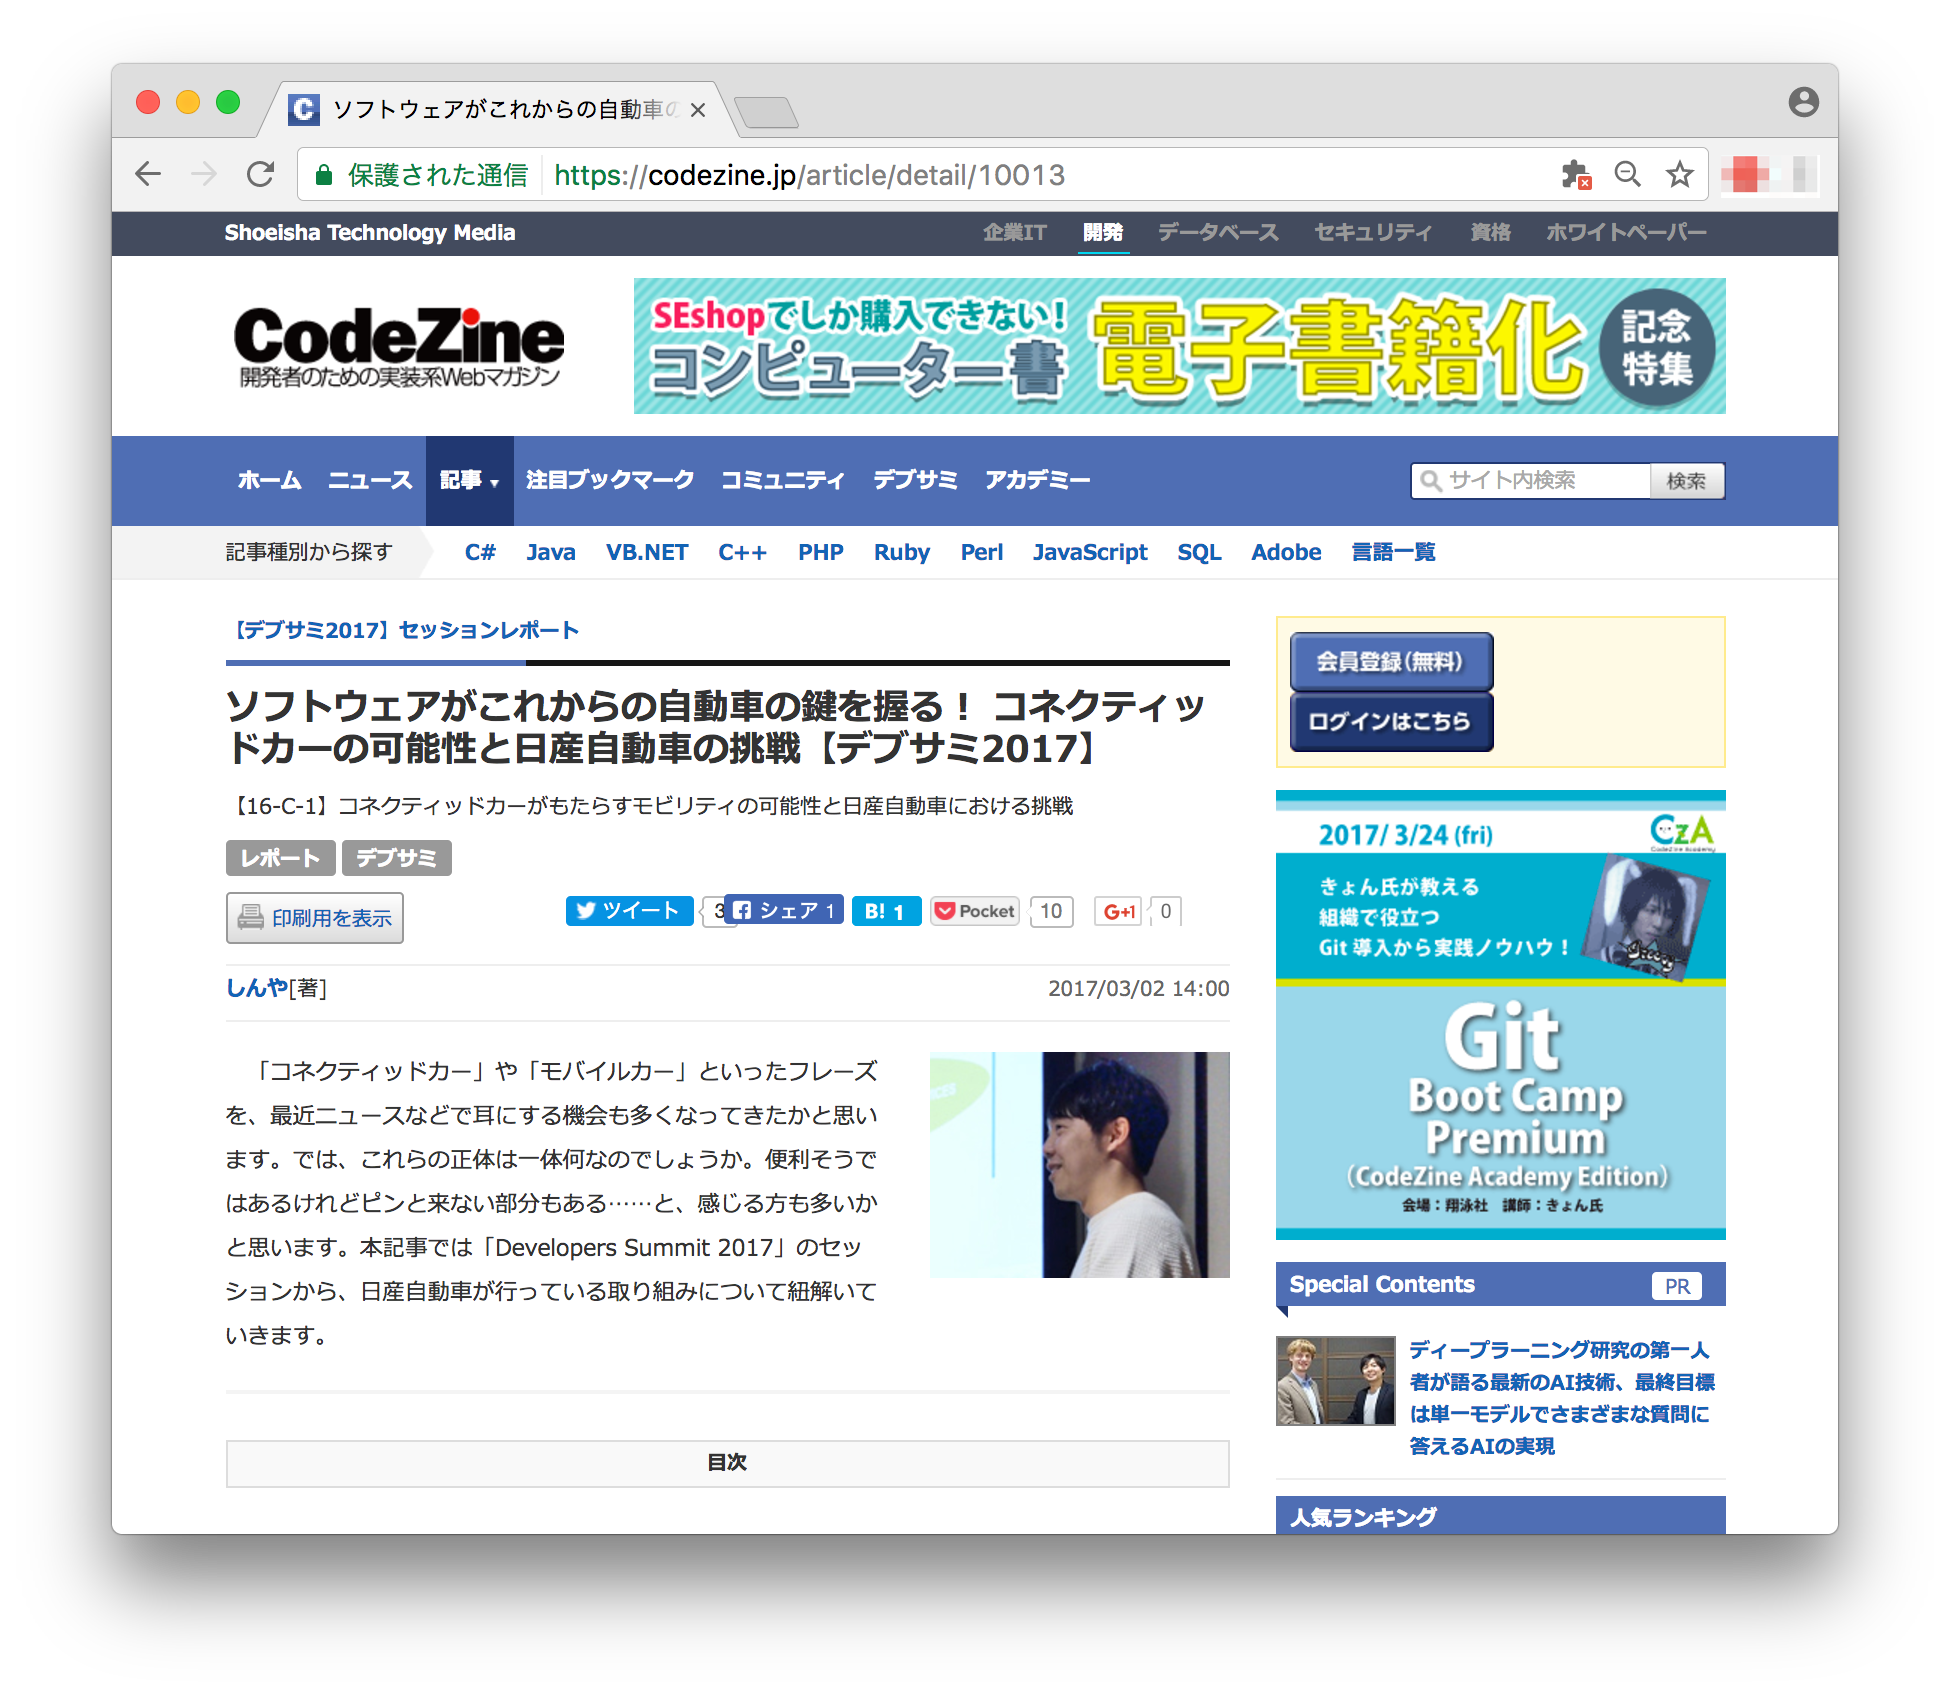Click the 会員登録(無料) registration button

(x=1390, y=661)
